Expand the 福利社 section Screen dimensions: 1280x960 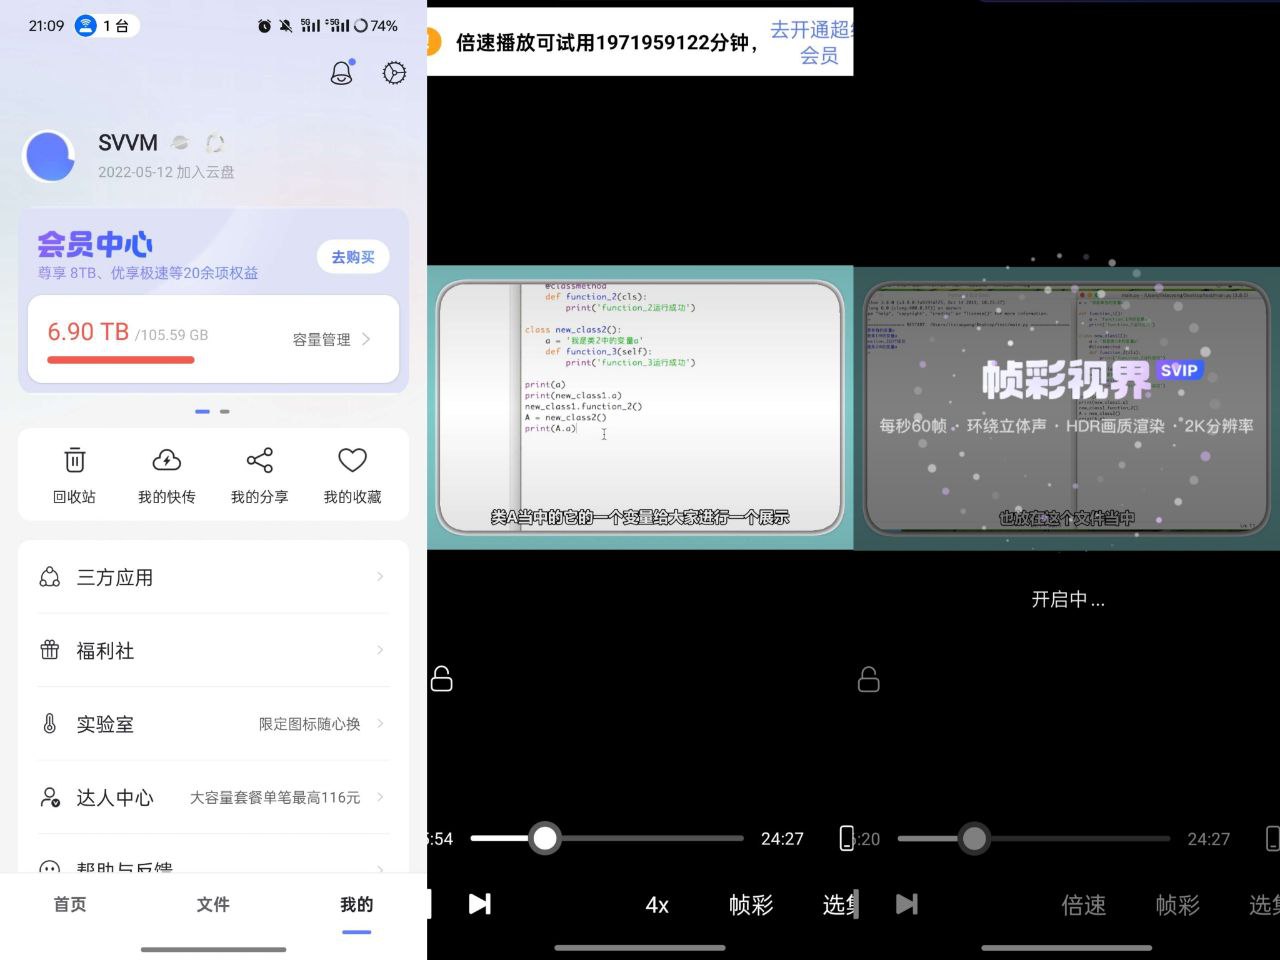click(x=104, y=650)
